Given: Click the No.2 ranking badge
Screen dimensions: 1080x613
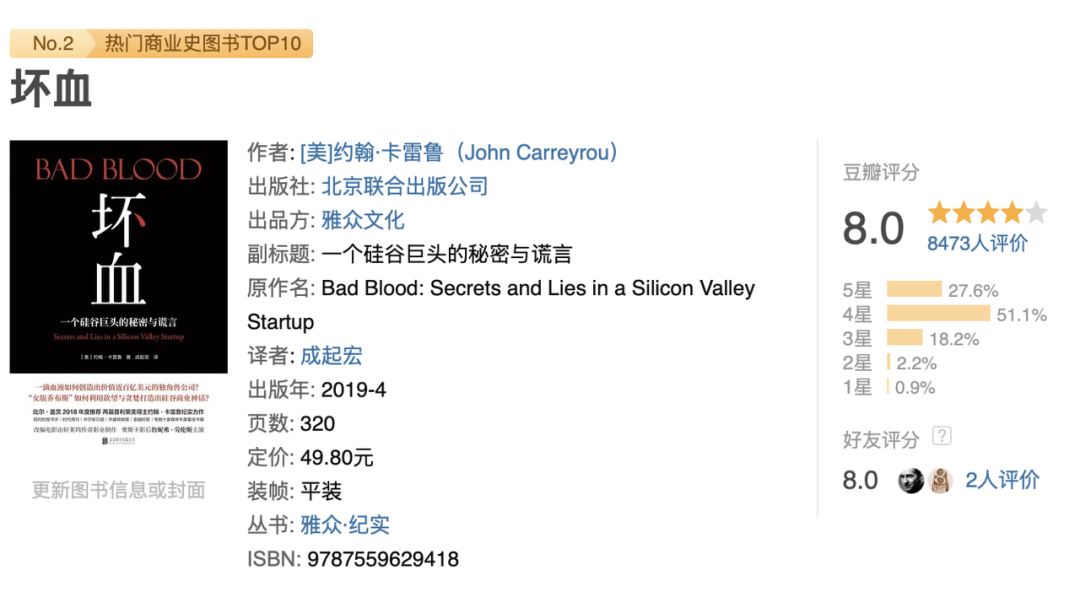Looking at the screenshot, I should pos(52,43).
